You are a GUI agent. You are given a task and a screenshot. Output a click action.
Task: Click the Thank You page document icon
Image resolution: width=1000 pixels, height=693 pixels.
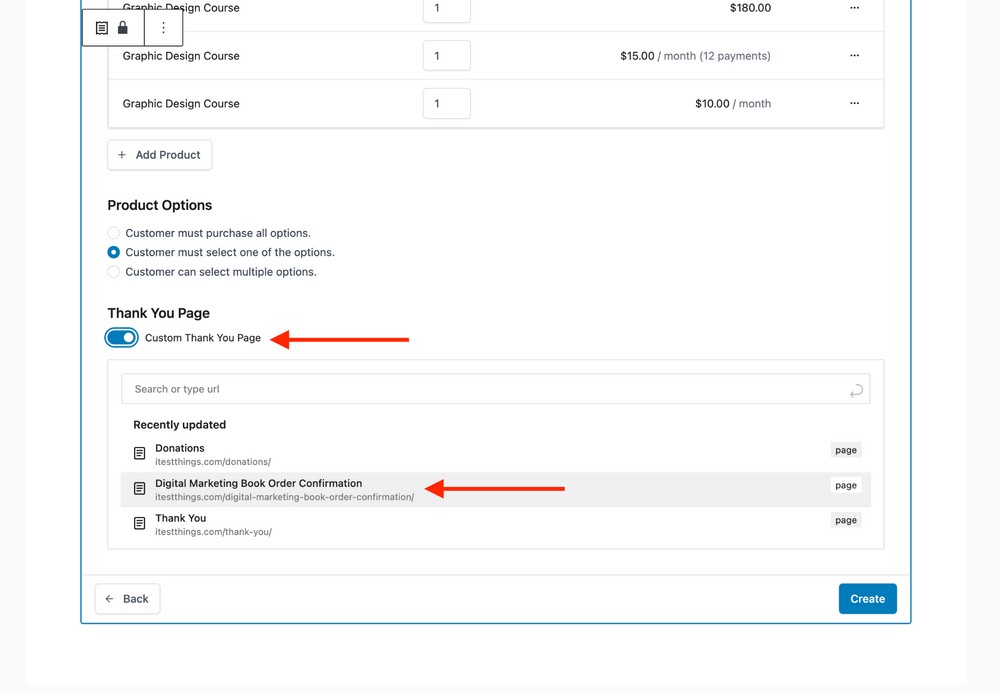click(140, 524)
